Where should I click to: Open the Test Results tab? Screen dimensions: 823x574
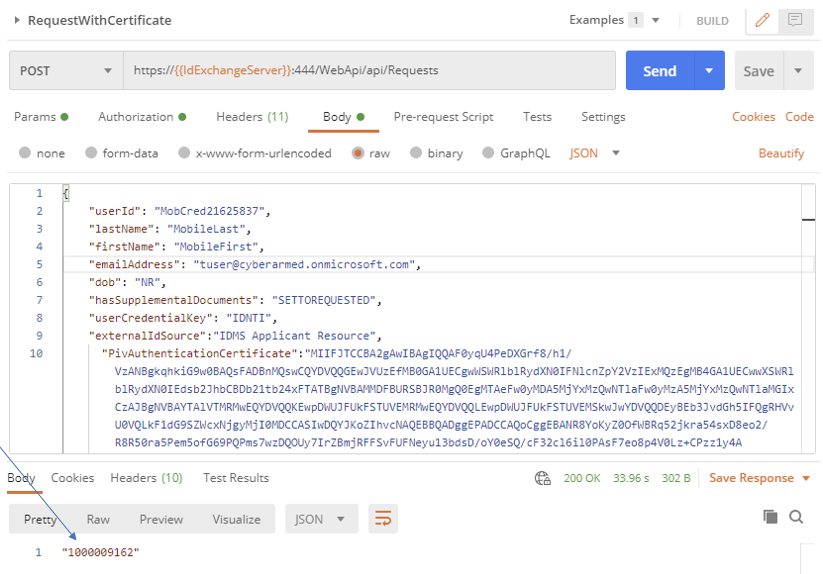236,477
